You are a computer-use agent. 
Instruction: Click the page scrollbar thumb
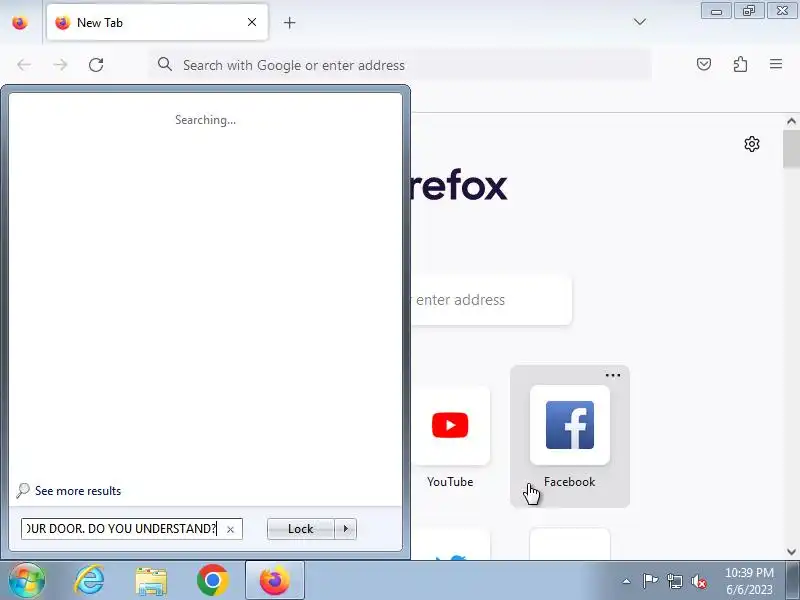(x=791, y=149)
